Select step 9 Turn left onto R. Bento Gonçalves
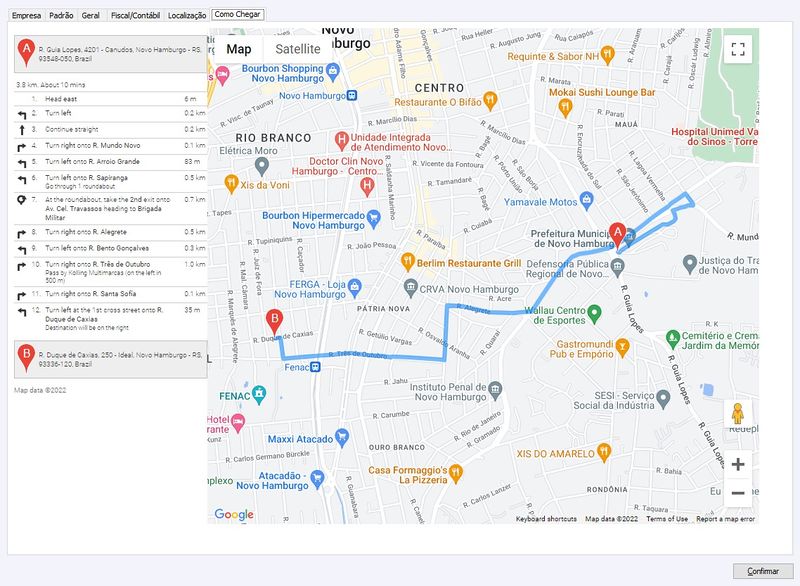This screenshot has height=586, width=800. 110,249
